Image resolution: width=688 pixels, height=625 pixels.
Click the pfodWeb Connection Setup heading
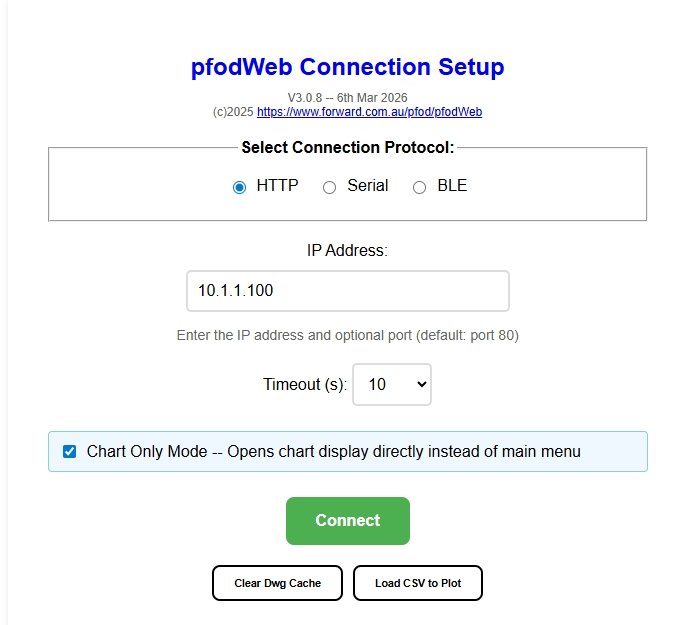pos(347,67)
